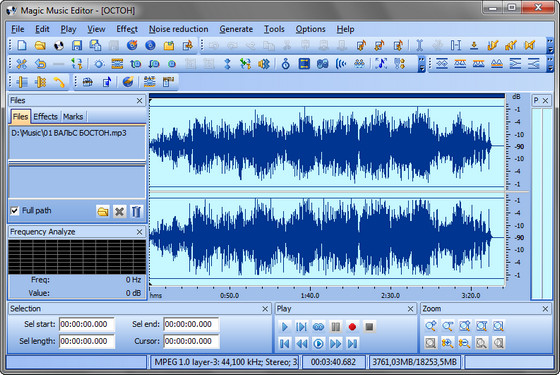Expand the effects toolbar overflow arrow
560x375 pixels.
tap(422, 64)
